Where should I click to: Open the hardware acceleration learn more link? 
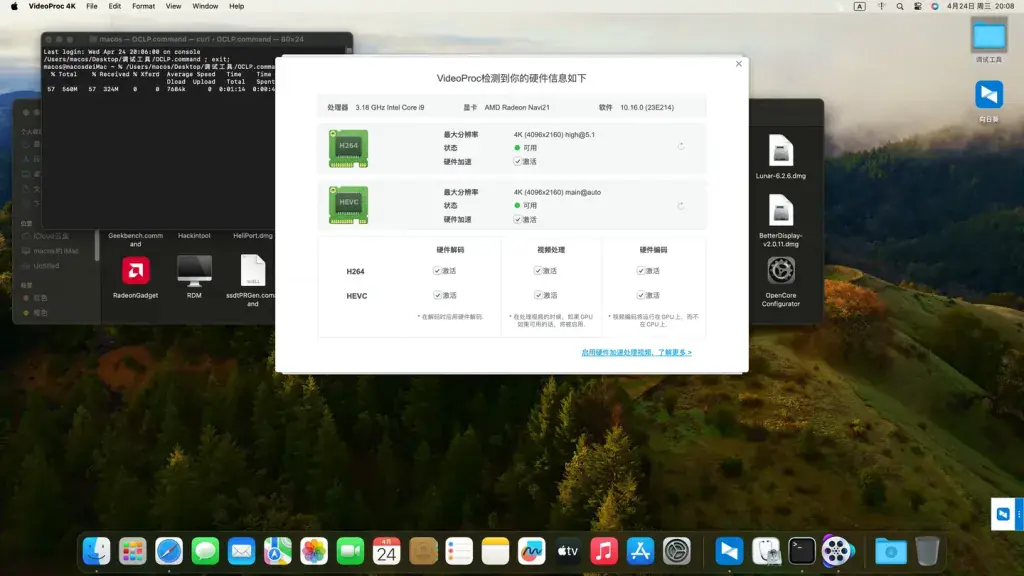click(x=636, y=352)
